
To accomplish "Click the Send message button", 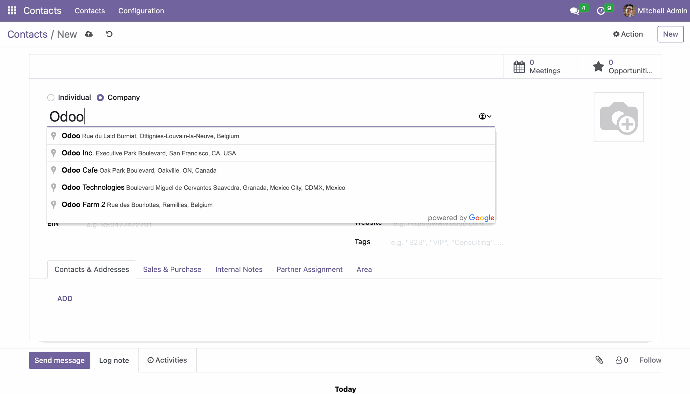I will click(x=59, y=360).
